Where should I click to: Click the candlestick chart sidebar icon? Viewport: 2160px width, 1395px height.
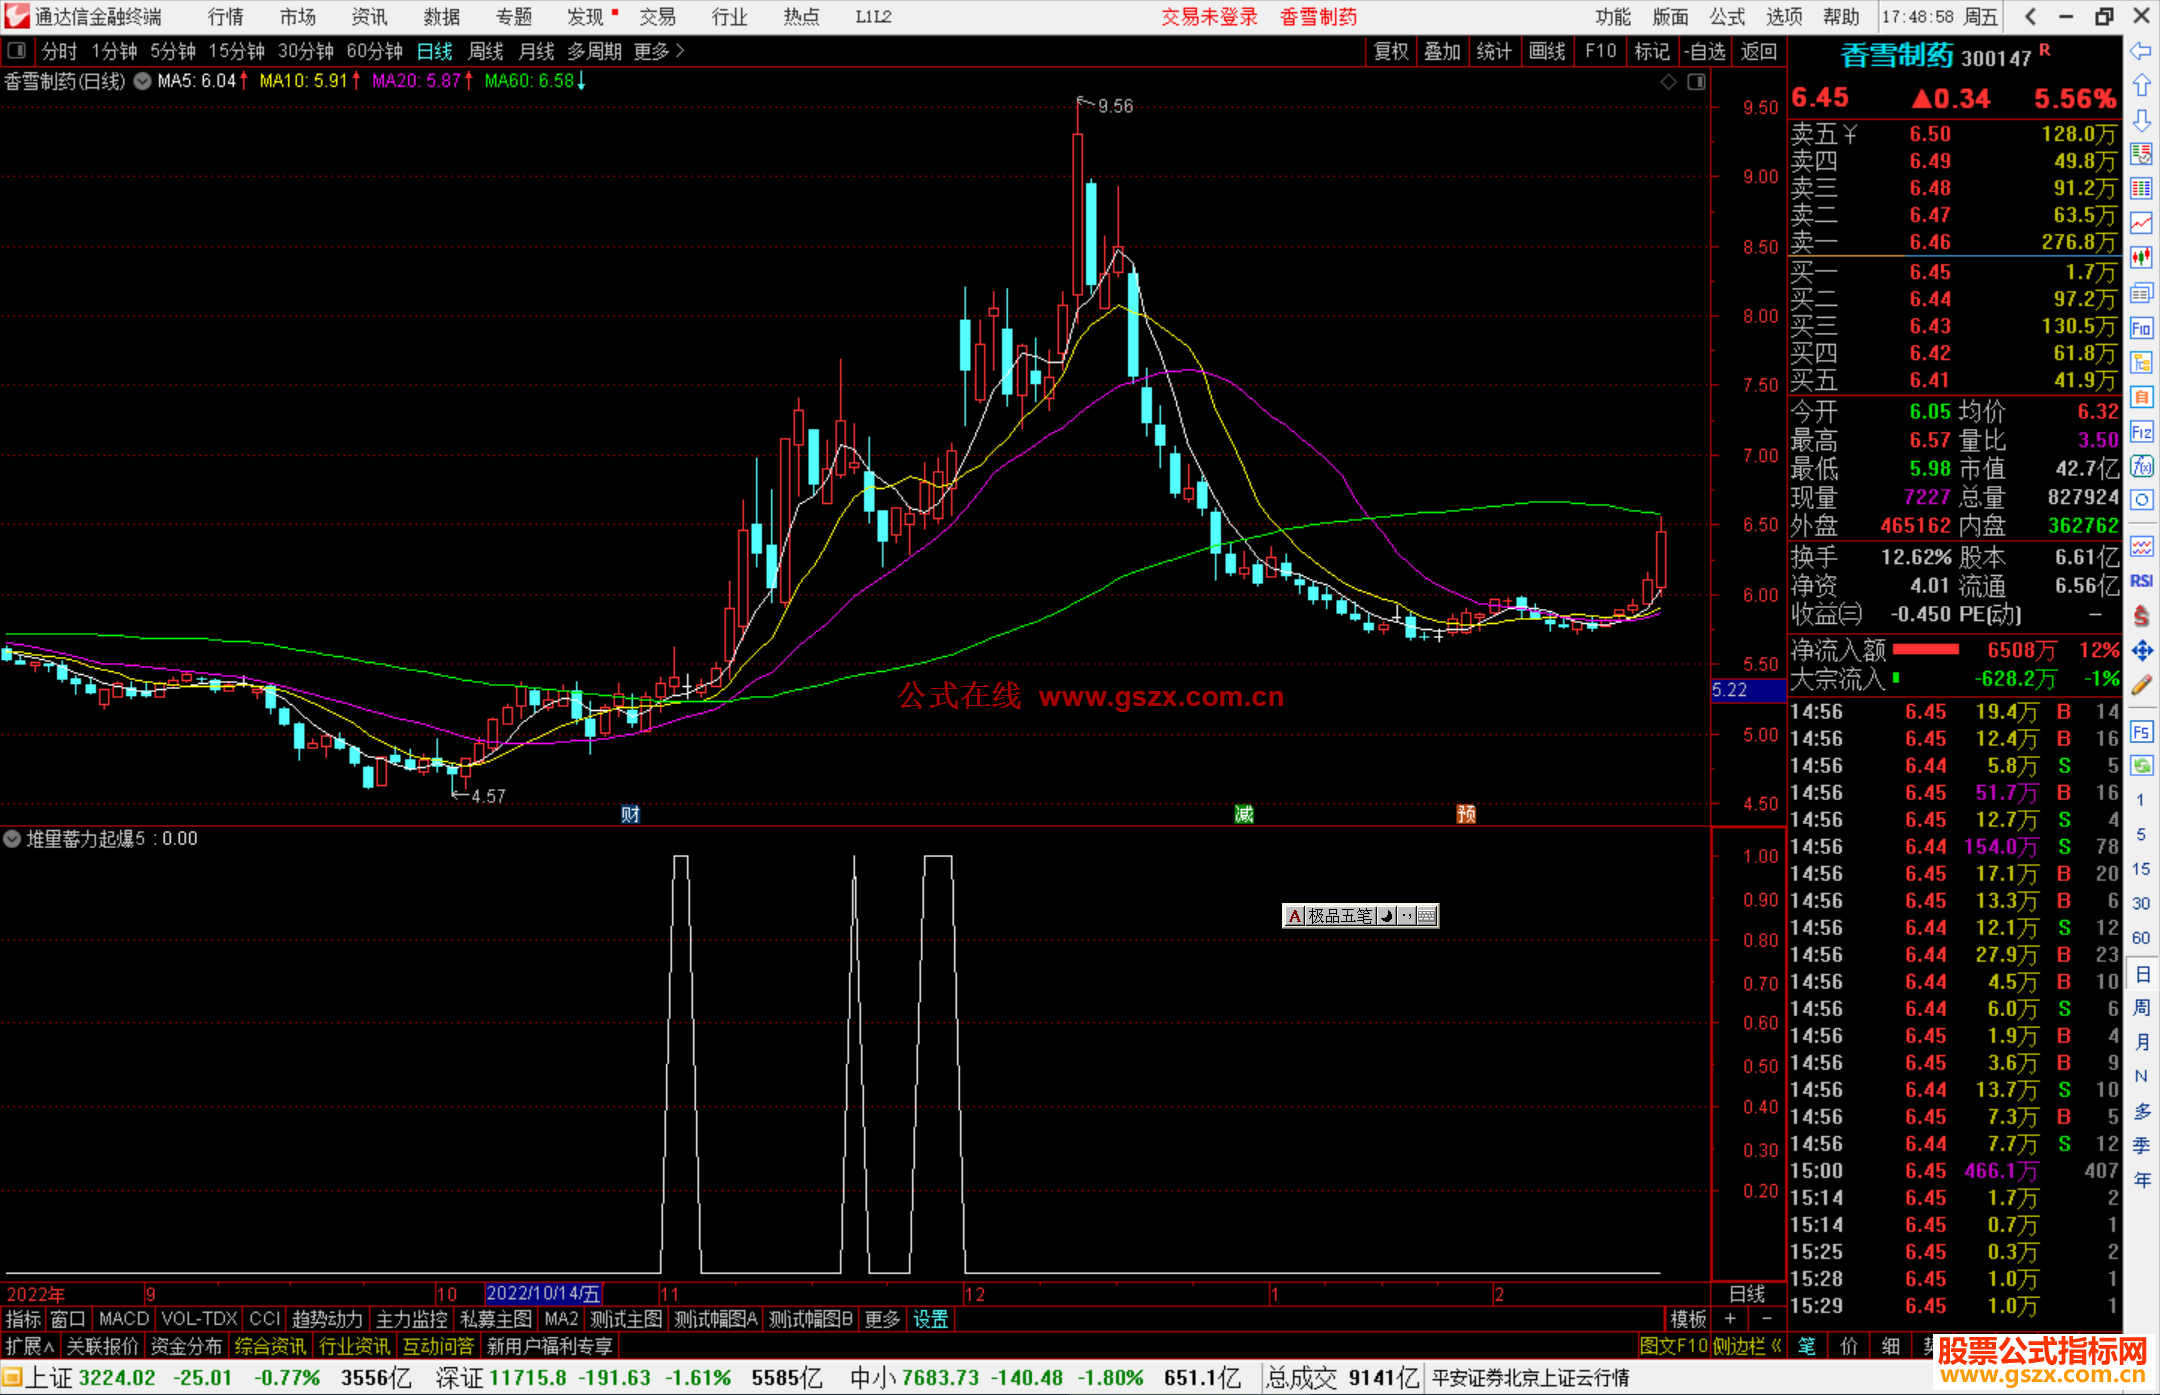(2141, 258)
